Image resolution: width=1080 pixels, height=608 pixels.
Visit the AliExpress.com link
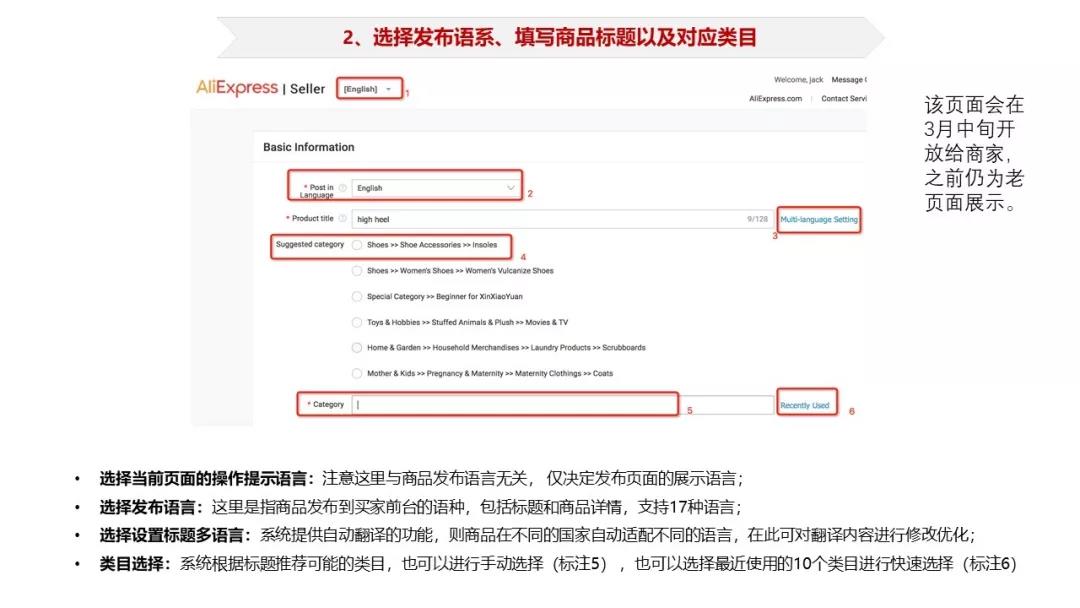point(774,98)
